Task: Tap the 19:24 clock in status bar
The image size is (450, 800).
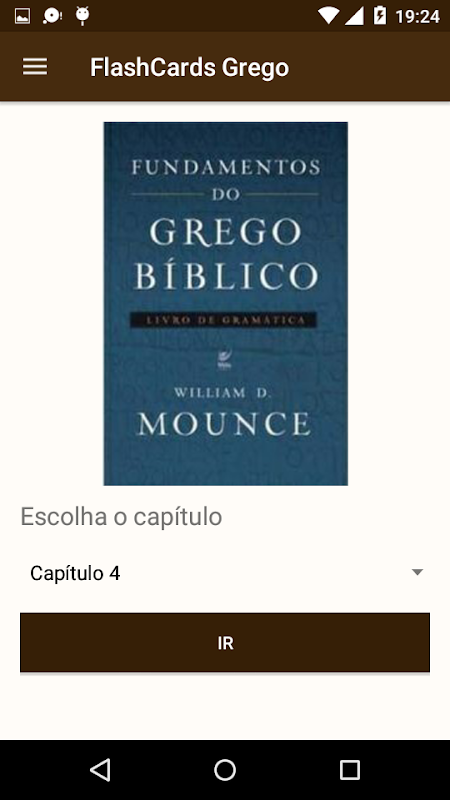Action: pyautogui.click(x=417, y=16)
